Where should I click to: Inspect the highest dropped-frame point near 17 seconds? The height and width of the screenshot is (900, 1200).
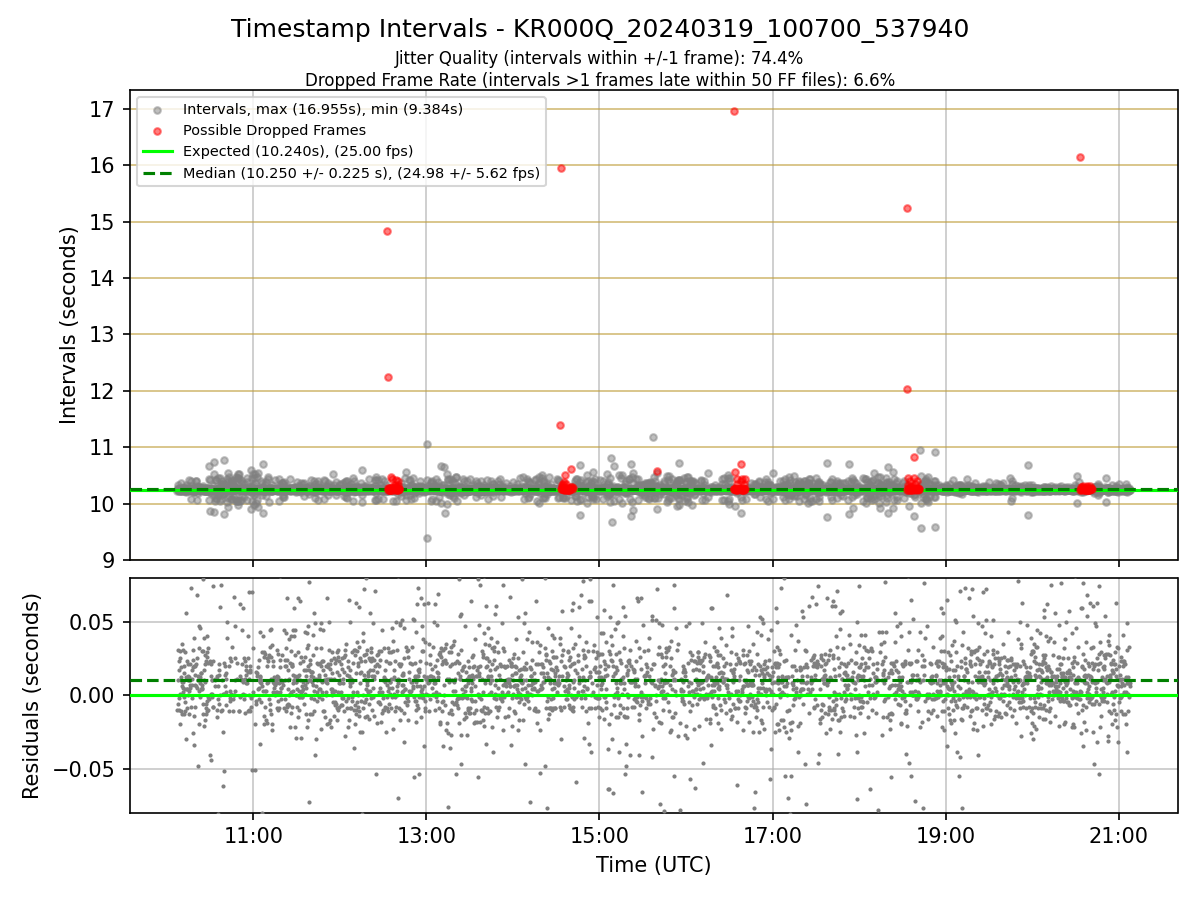tap(734, 111)
